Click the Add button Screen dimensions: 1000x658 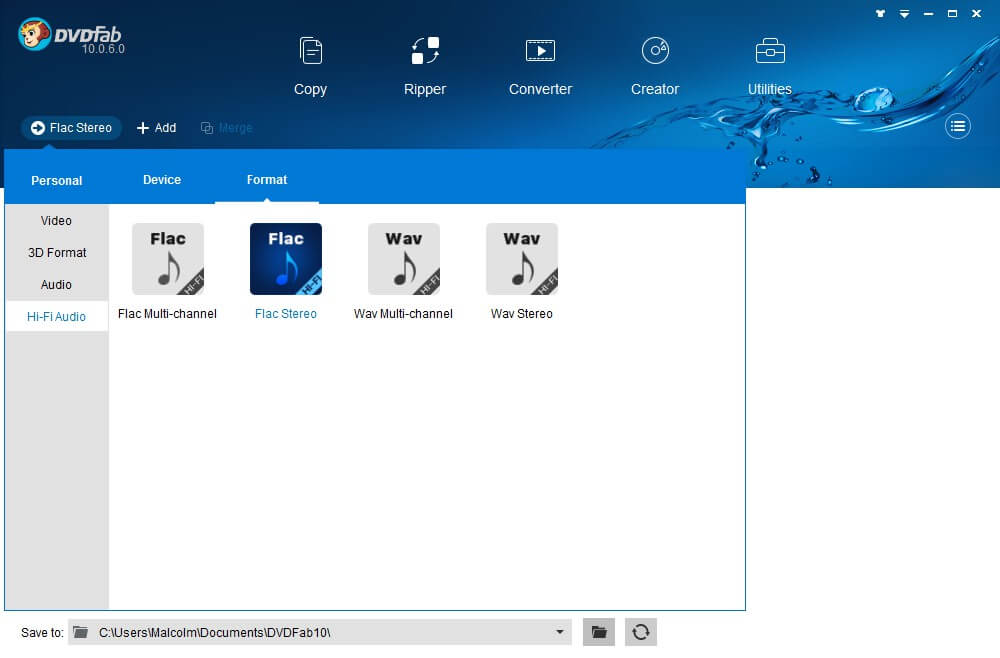coord(157,128)
